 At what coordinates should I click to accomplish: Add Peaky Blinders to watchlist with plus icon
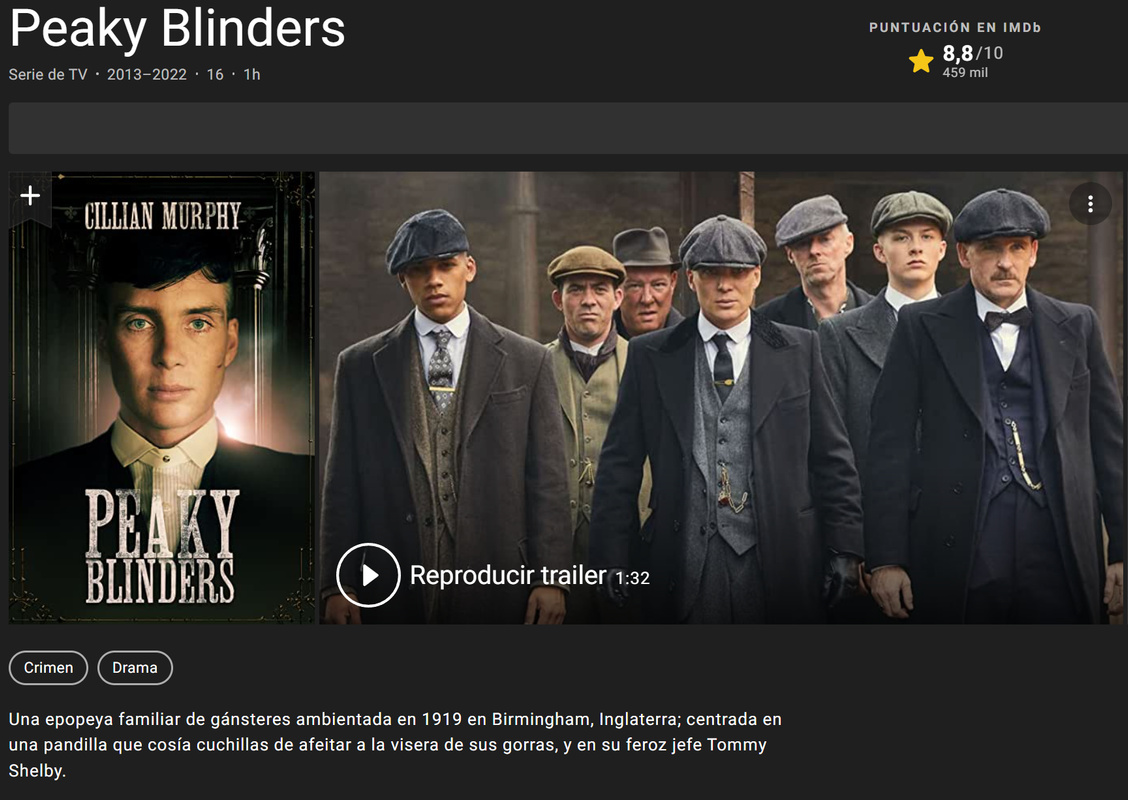point(30,196)
